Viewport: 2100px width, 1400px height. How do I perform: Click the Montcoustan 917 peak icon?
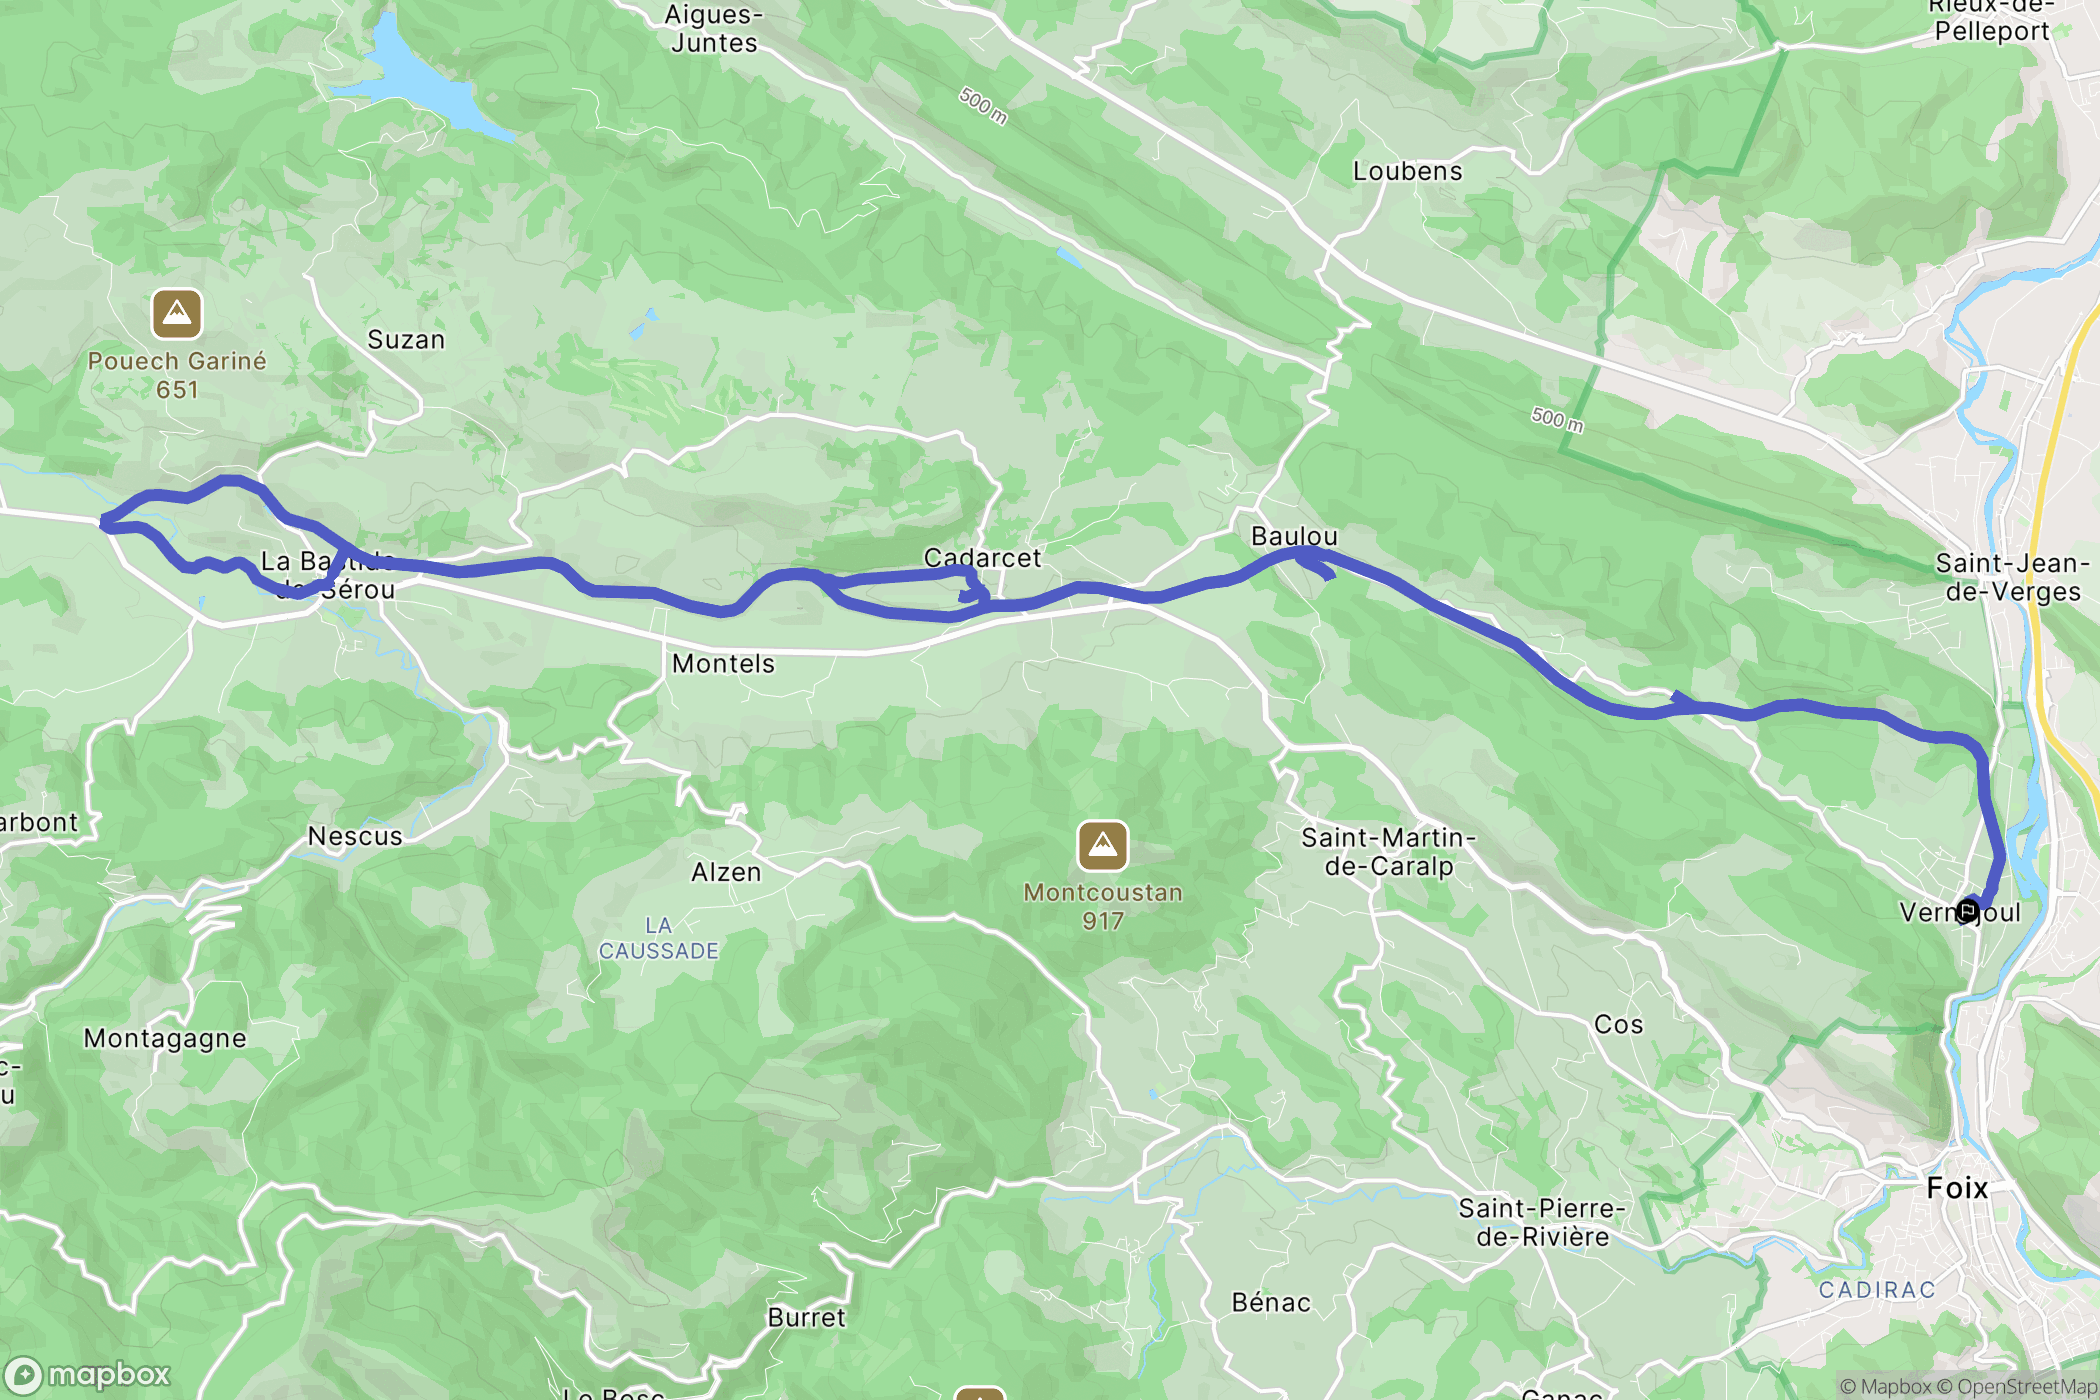(1103, 846)
